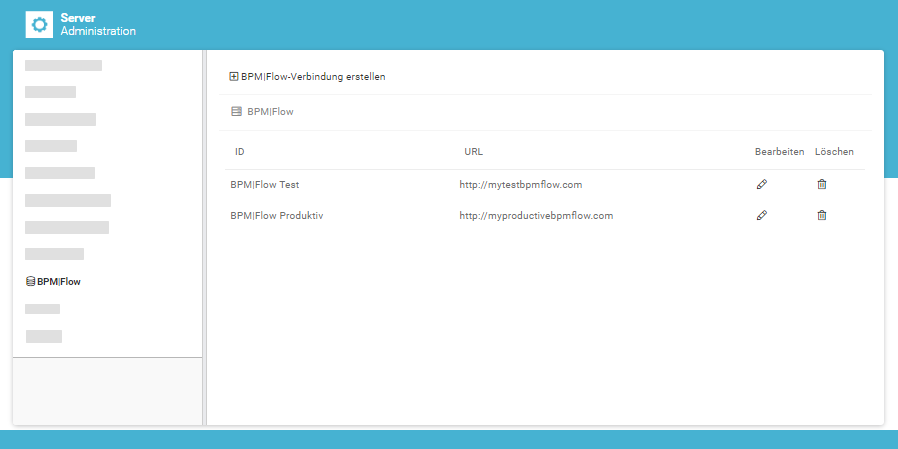Viewport: 898px width, 449px height.
Task: Edit the BPM|Flow Produktiv connection
Action: click(762, 215)
